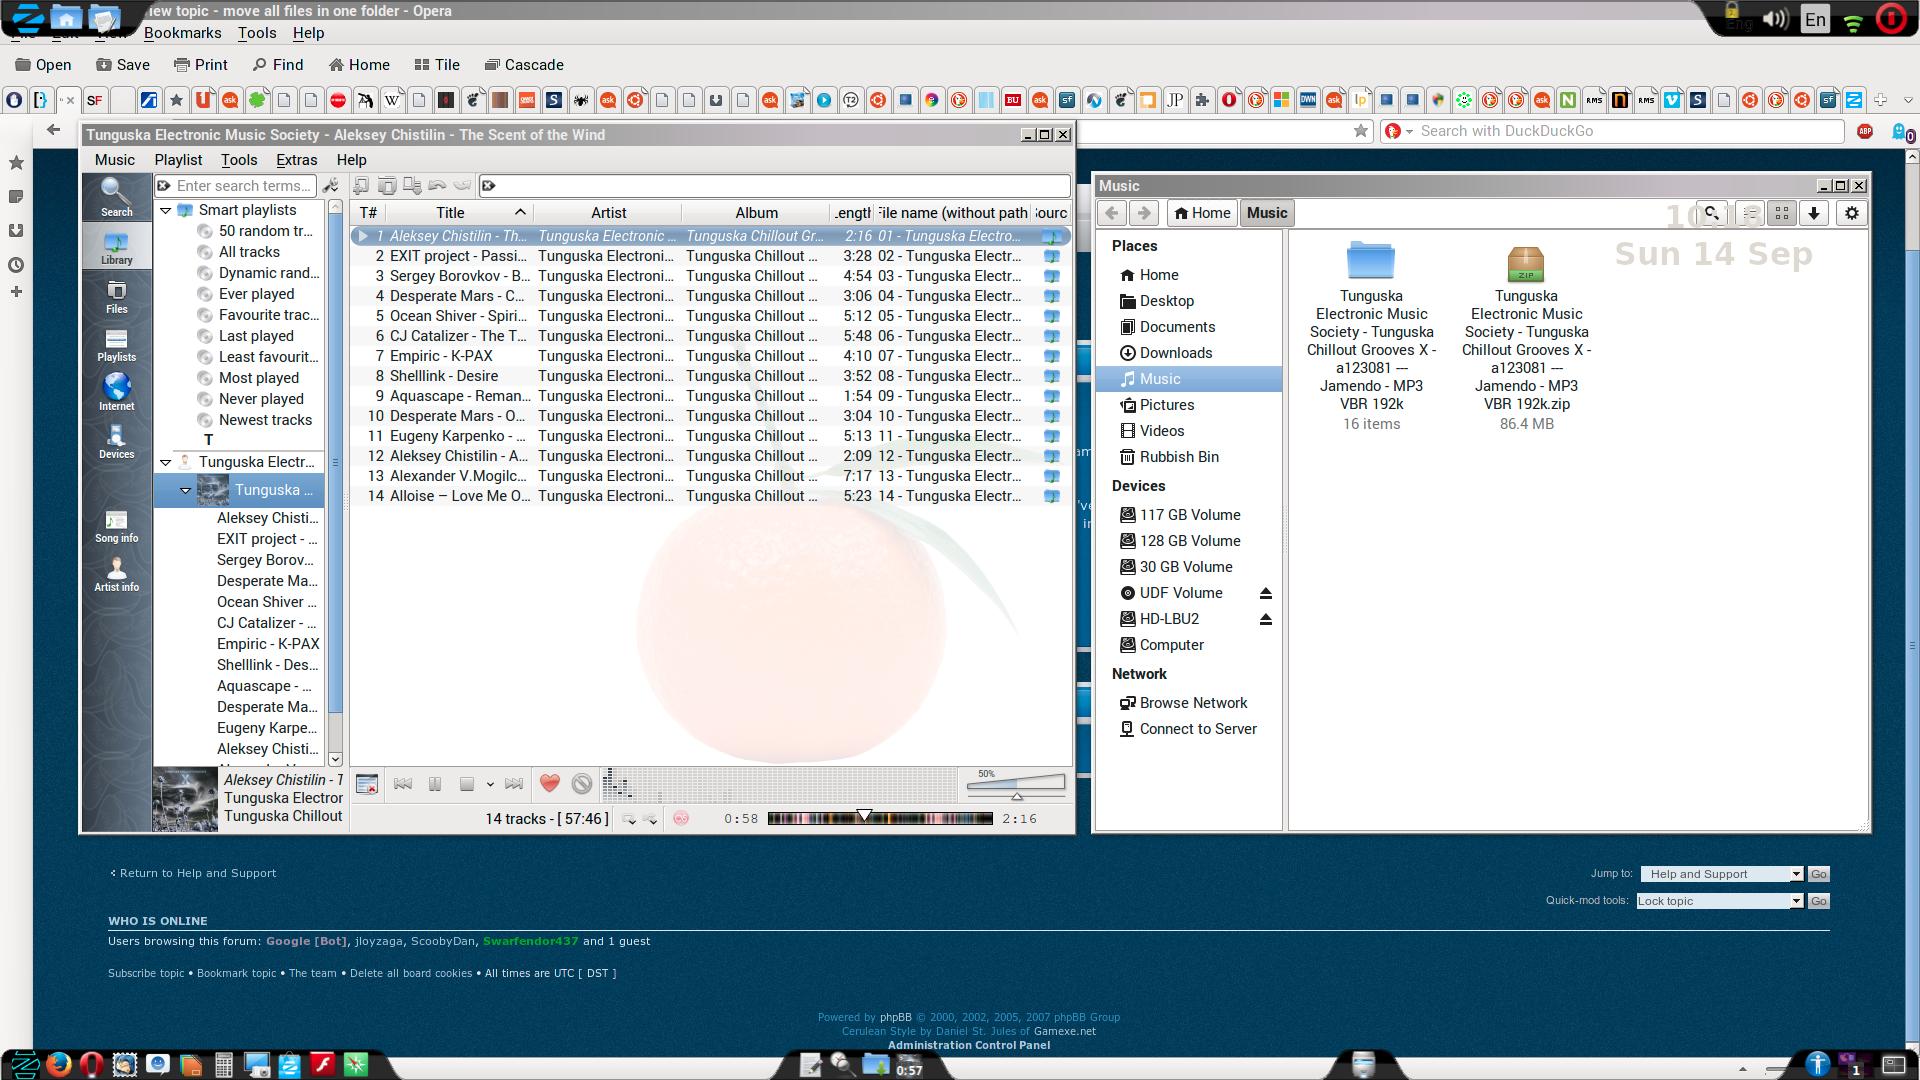1920x1080 pixels.
Task: Toggle last.fm scrobbling icon
Action: coord(681,818)
